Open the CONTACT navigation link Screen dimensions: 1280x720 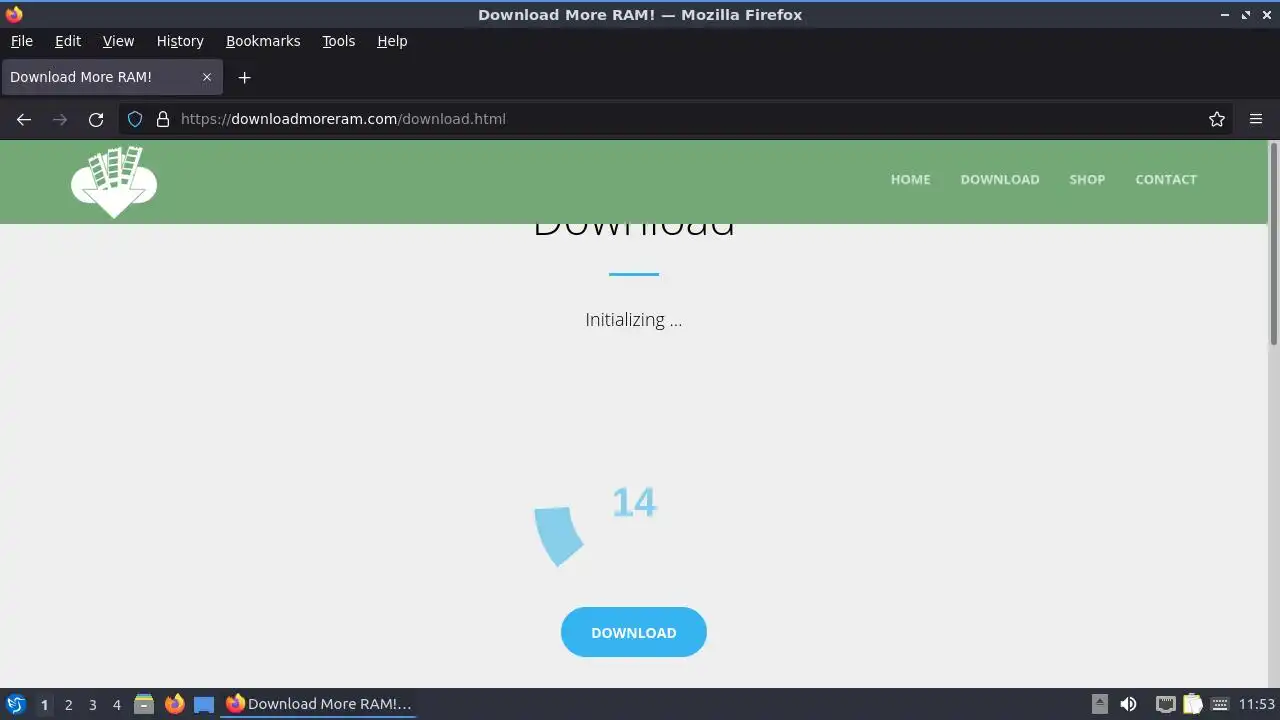[x=1166, y=180]
